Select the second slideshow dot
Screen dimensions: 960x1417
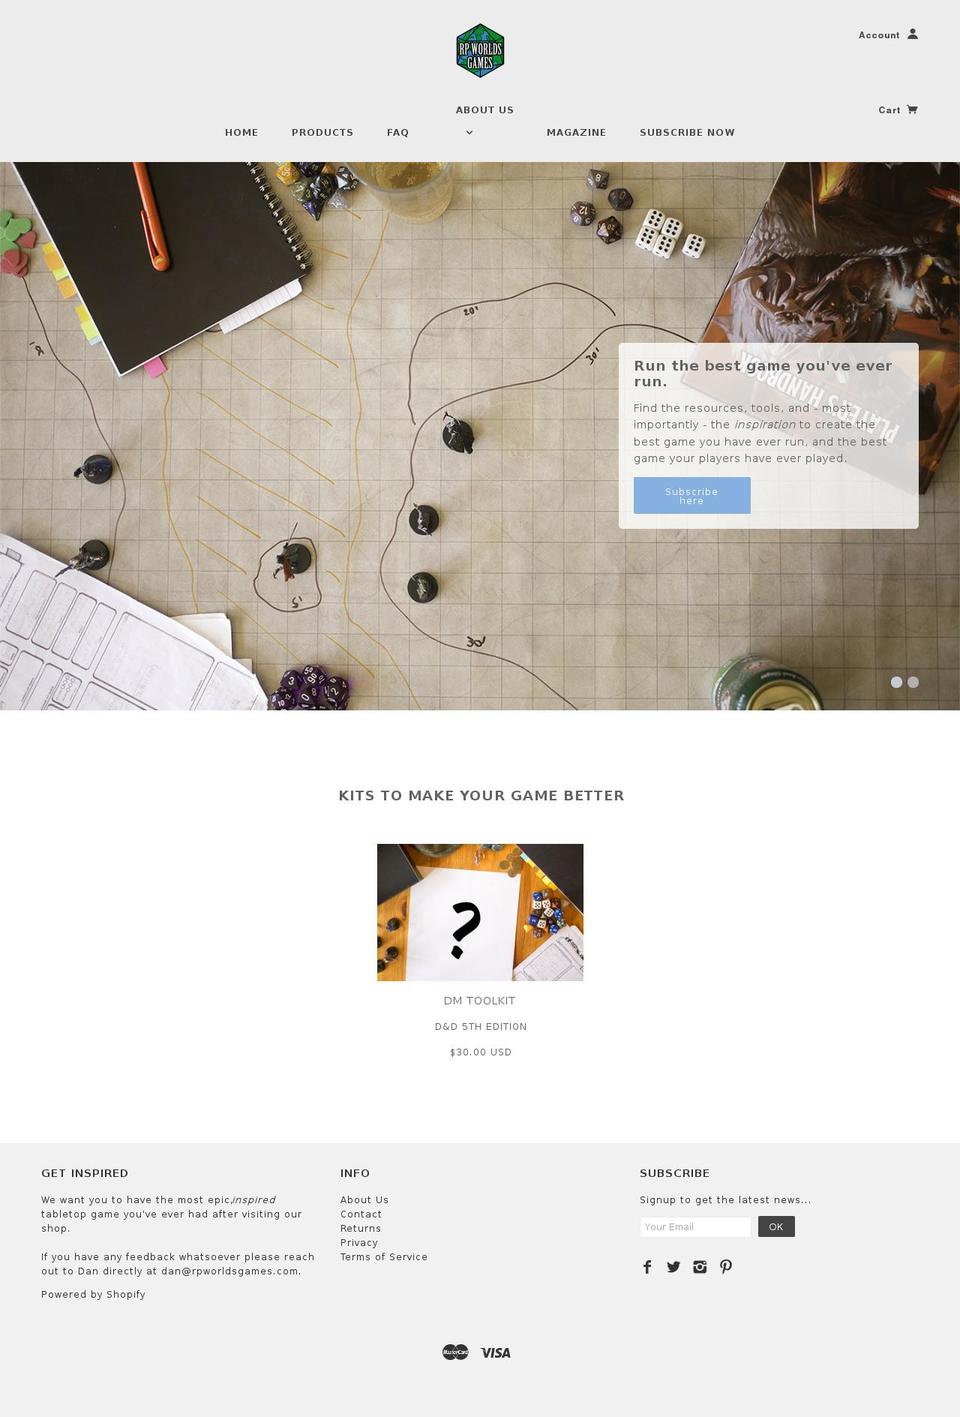(x=913, y=682)
